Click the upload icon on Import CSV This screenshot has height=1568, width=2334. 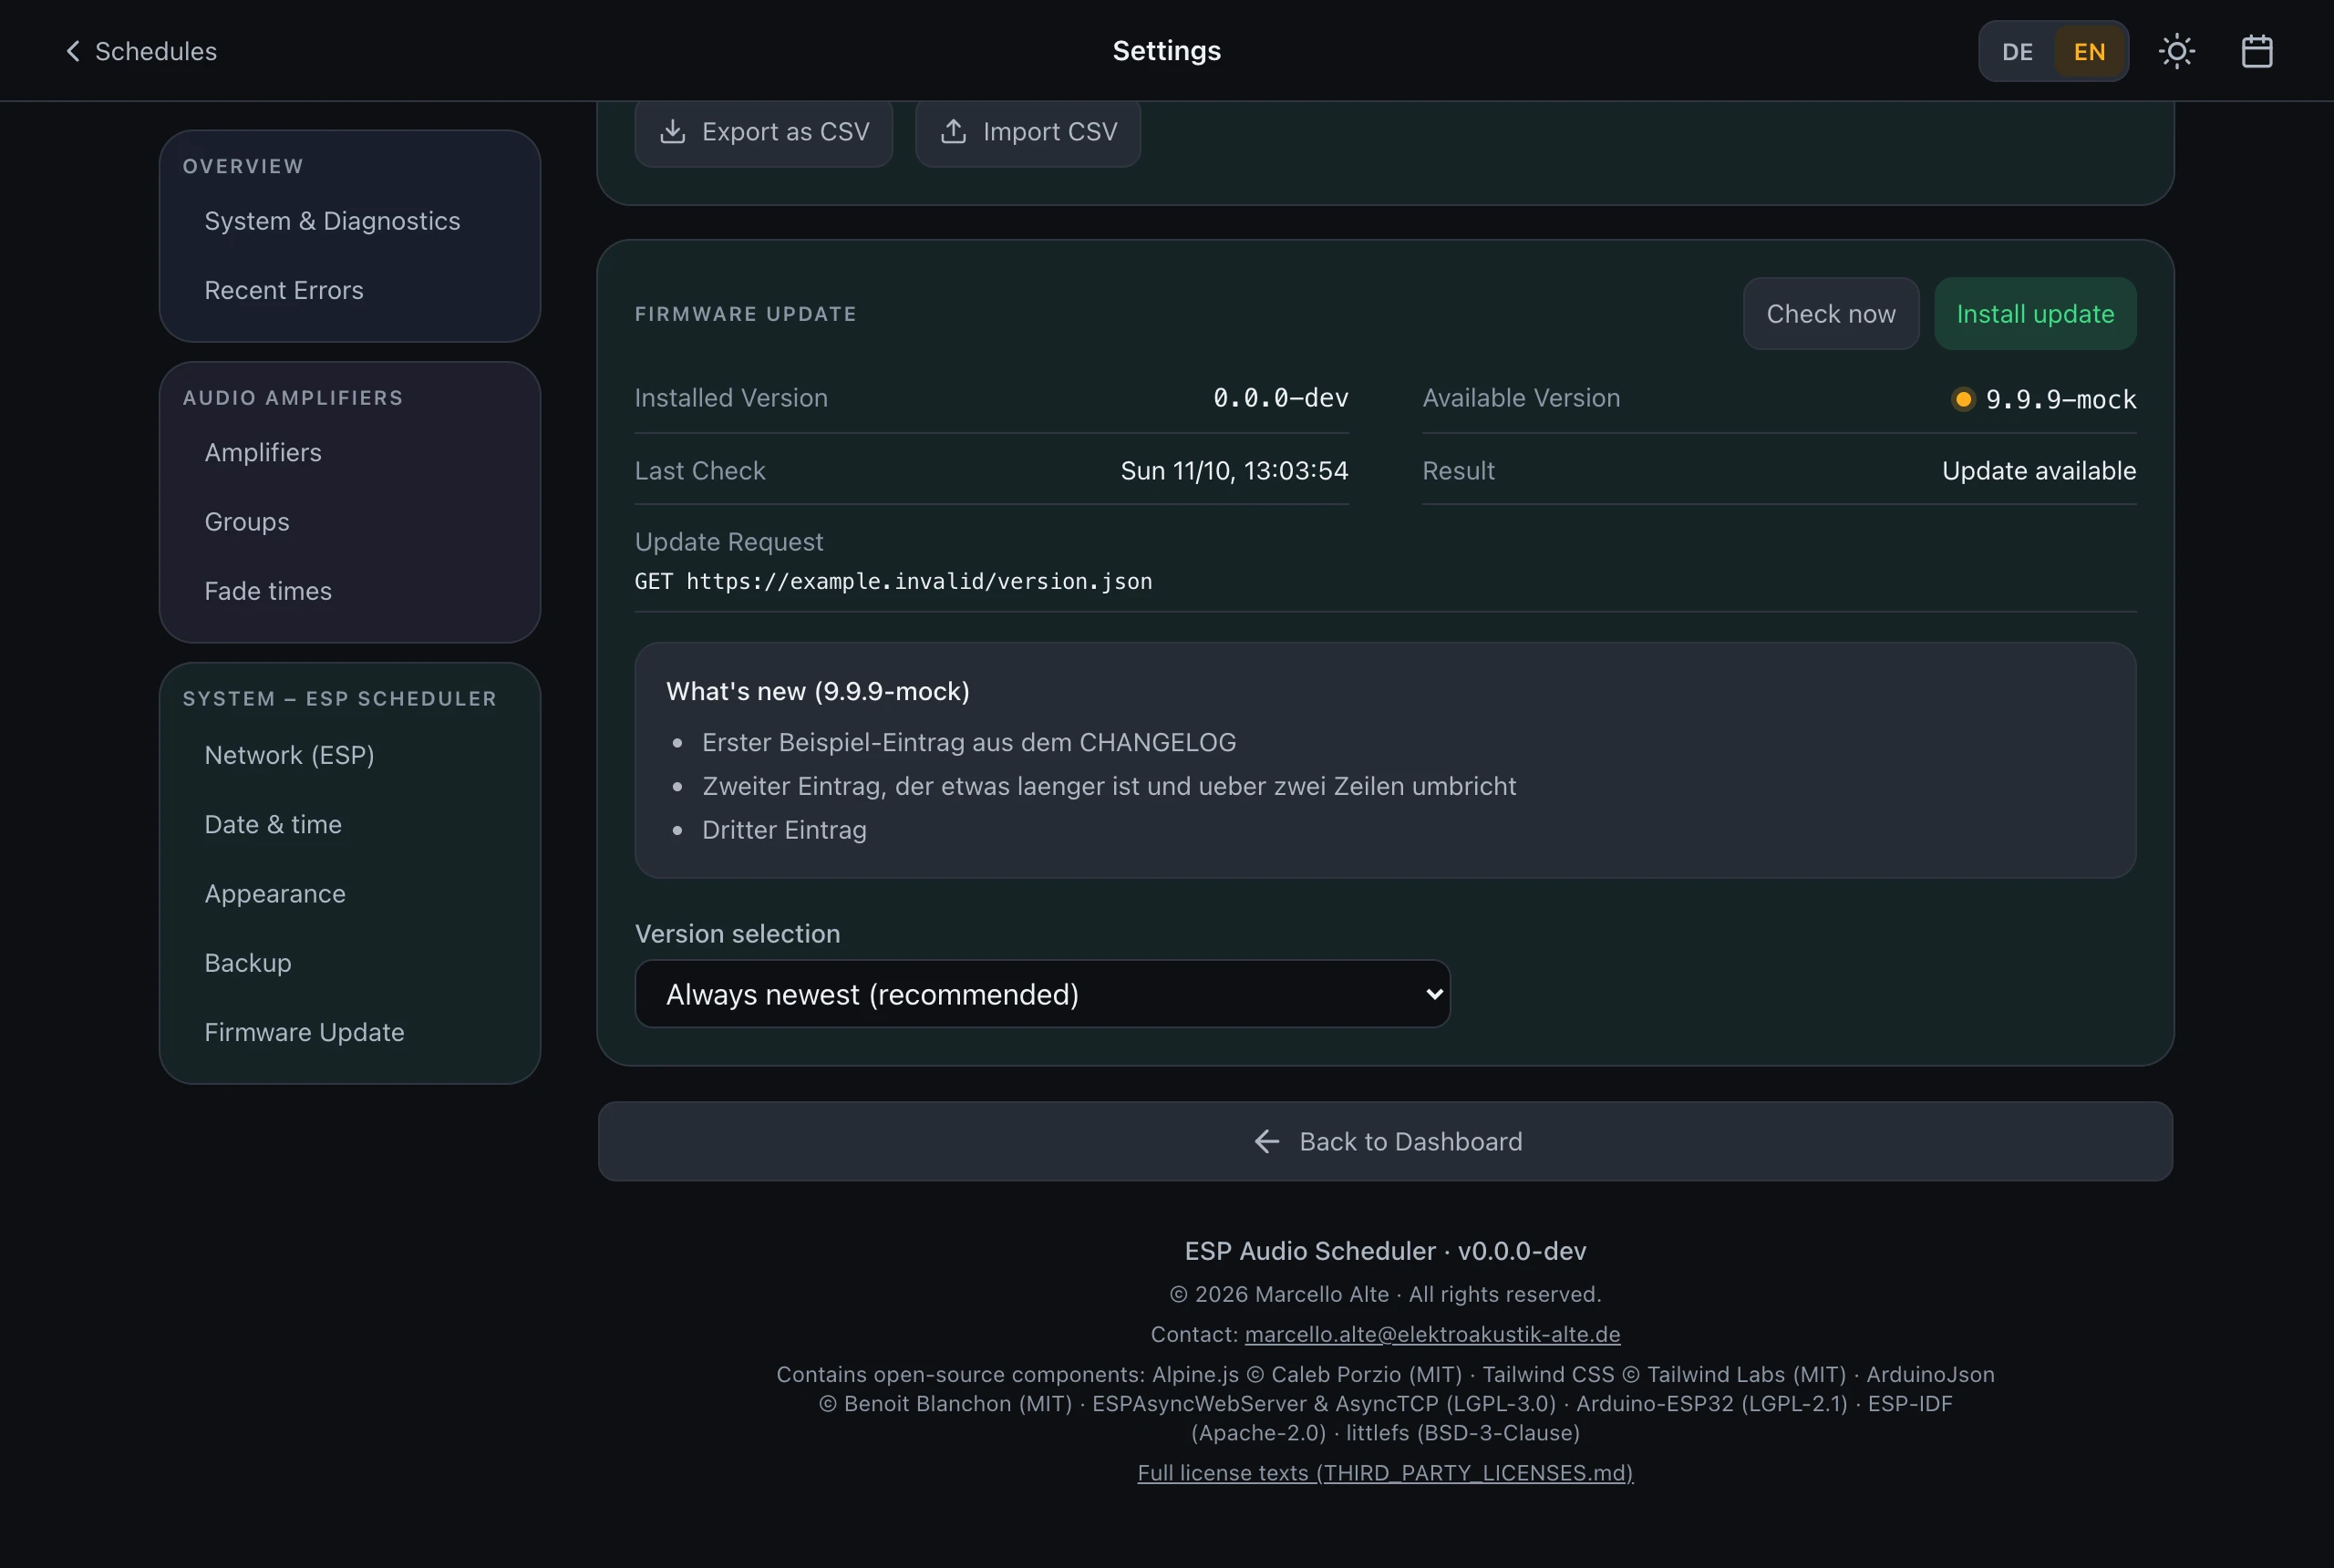(x=954, y=131)
